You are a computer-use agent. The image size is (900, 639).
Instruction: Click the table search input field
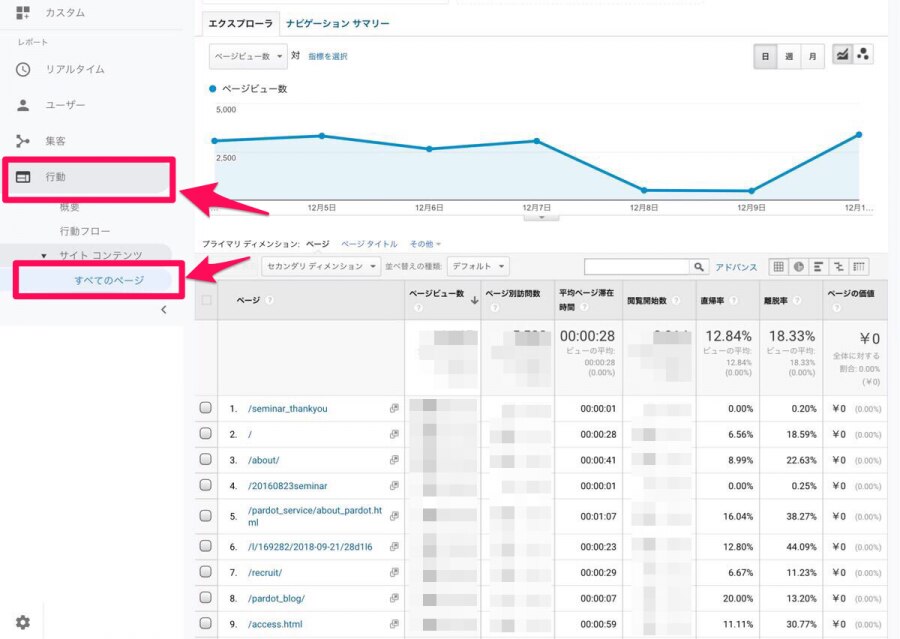(637, 267)
